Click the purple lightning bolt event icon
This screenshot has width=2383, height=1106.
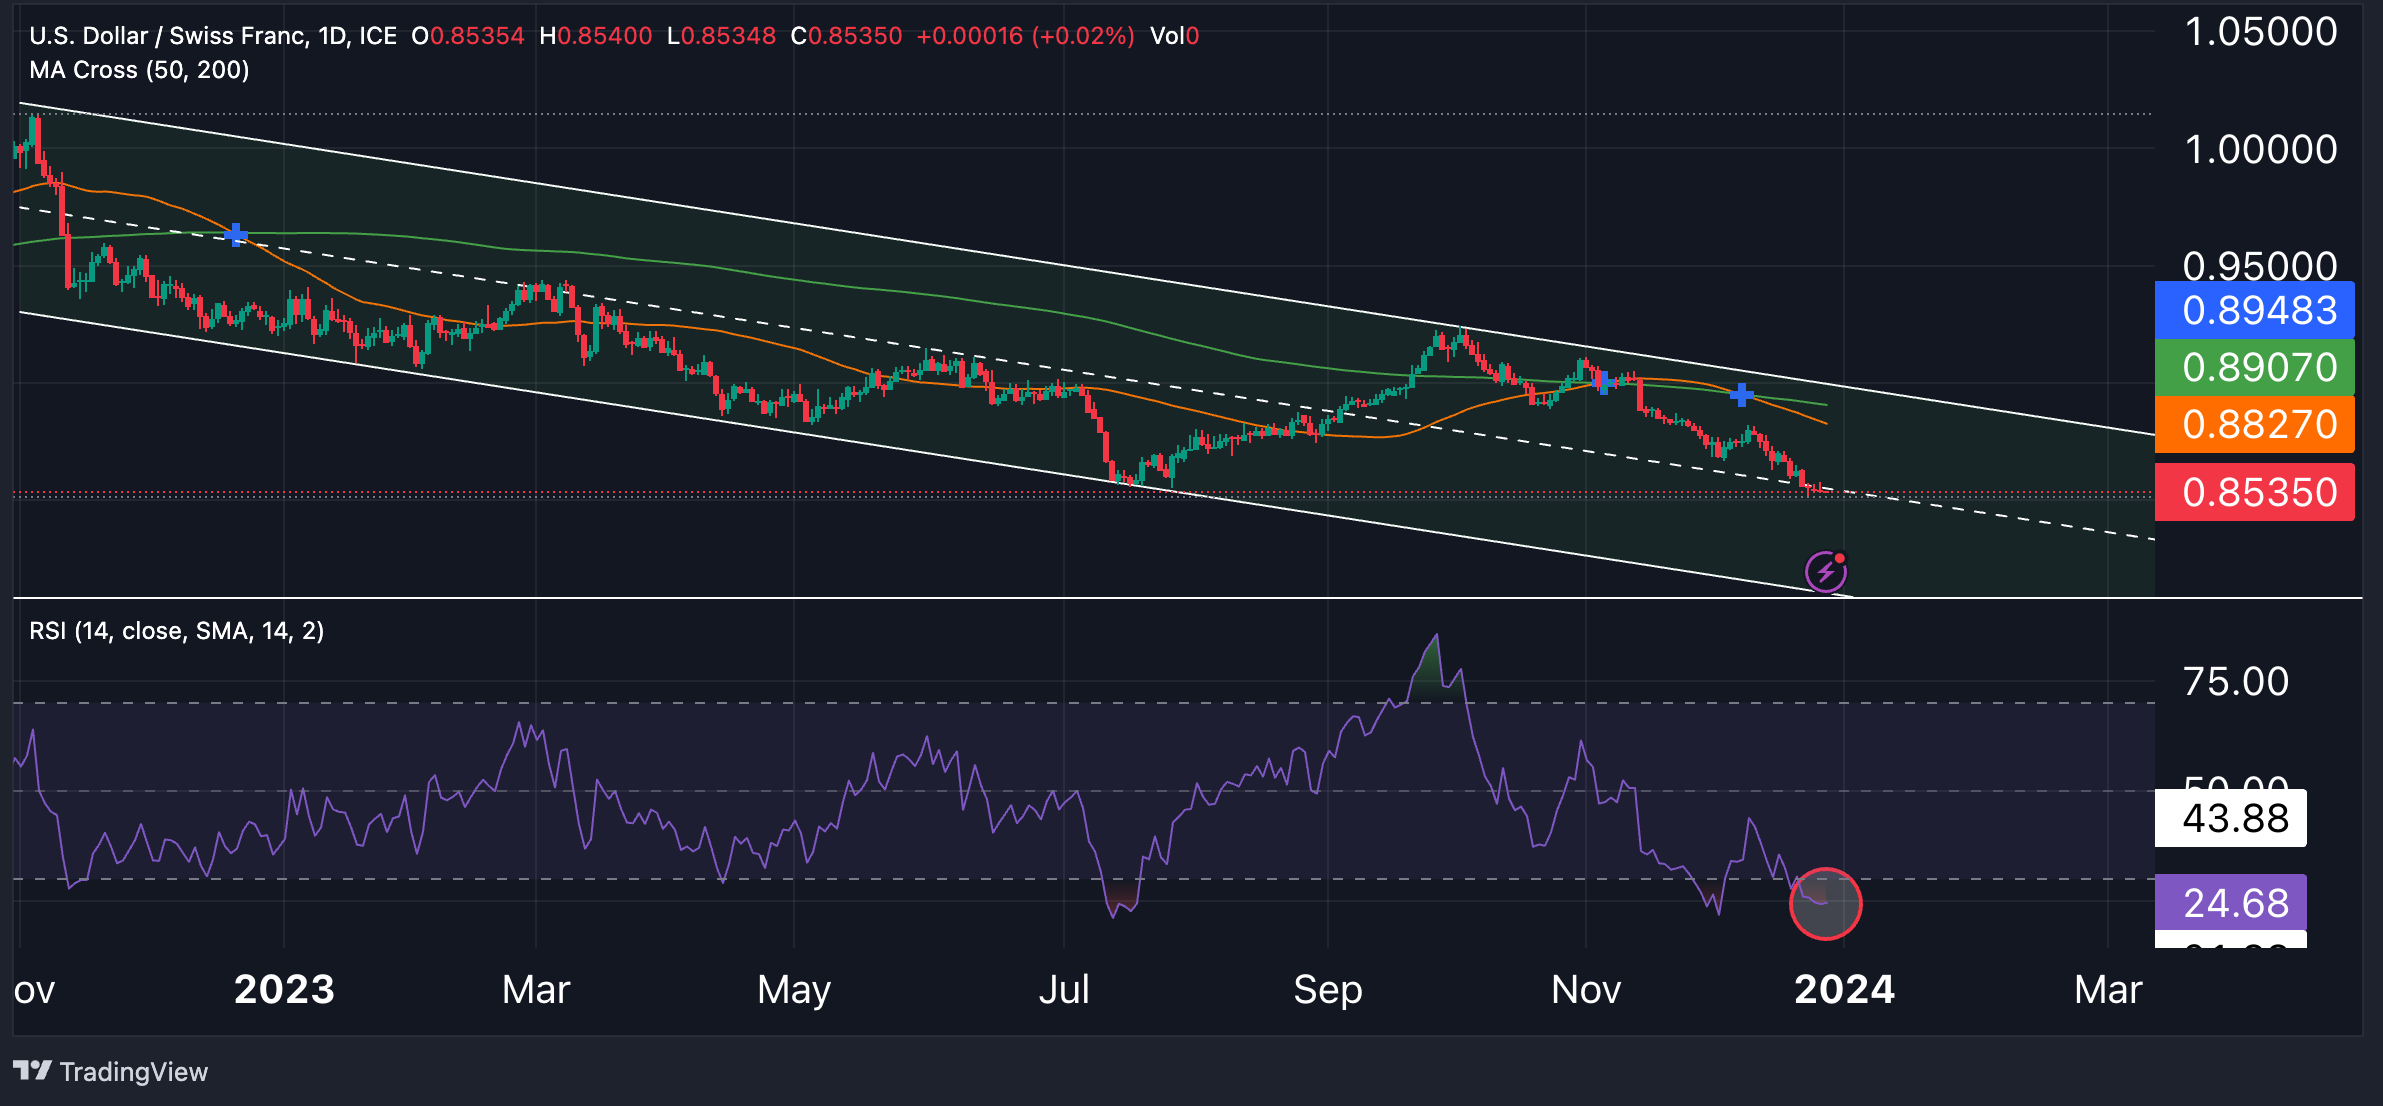tap(1825, 572)
